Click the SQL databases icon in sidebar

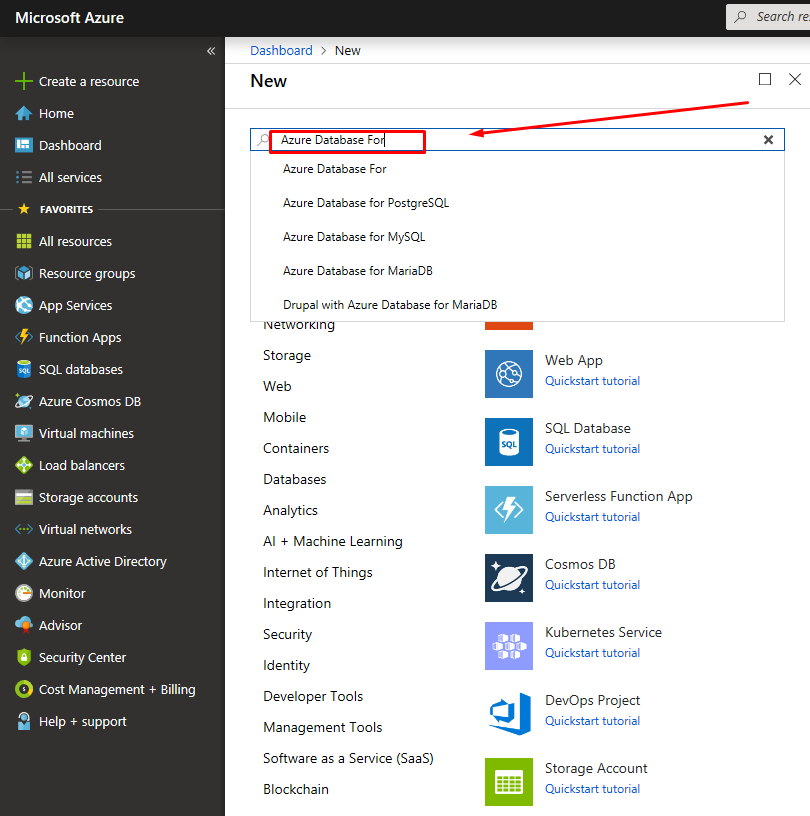coord(24,369)
